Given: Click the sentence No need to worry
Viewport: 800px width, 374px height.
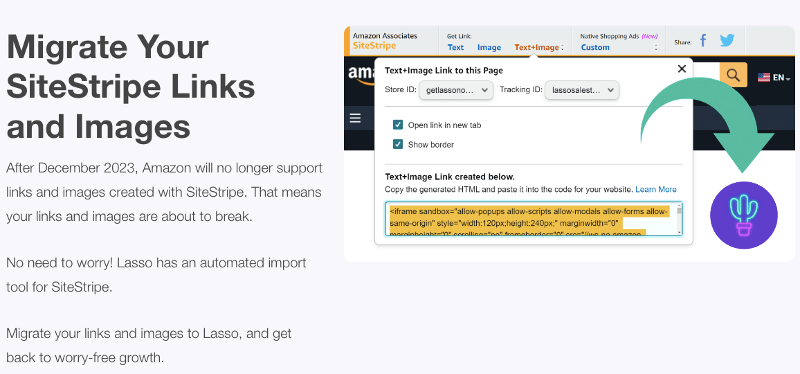Looking at the screenshot, I should tap(60, 263).
